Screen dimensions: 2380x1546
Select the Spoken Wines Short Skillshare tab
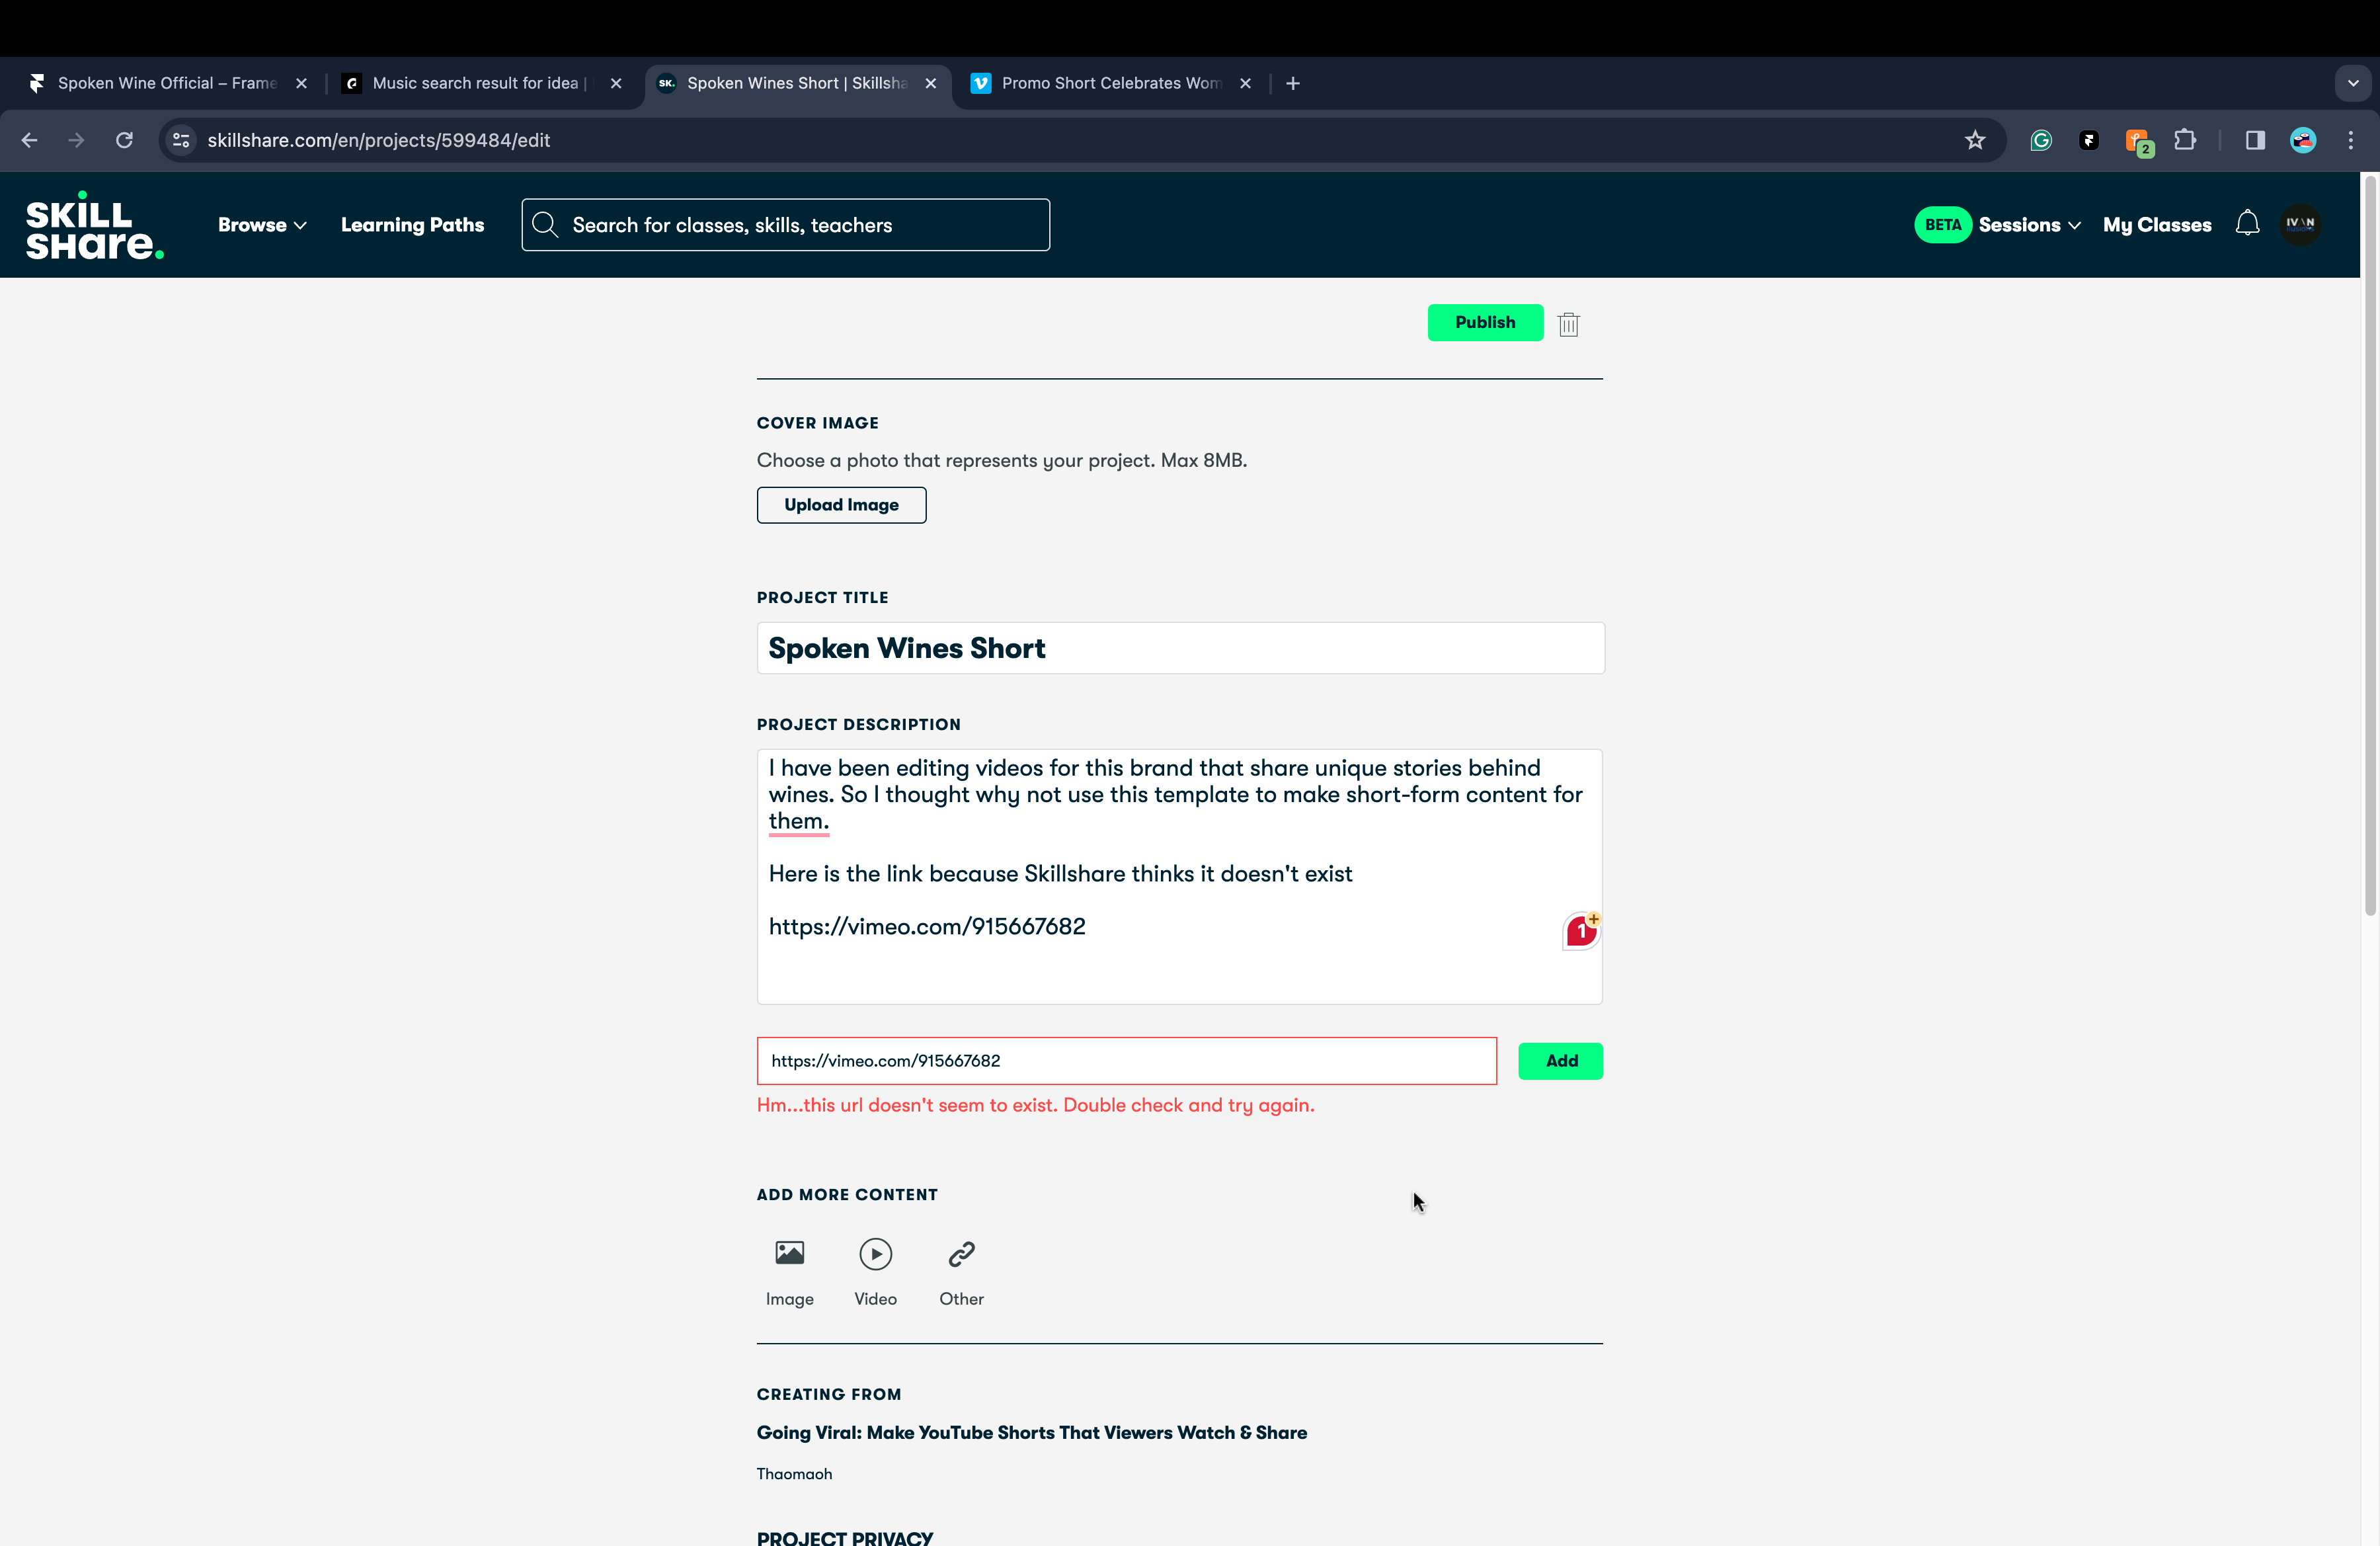pyautogui.click(x=797, y=83)
